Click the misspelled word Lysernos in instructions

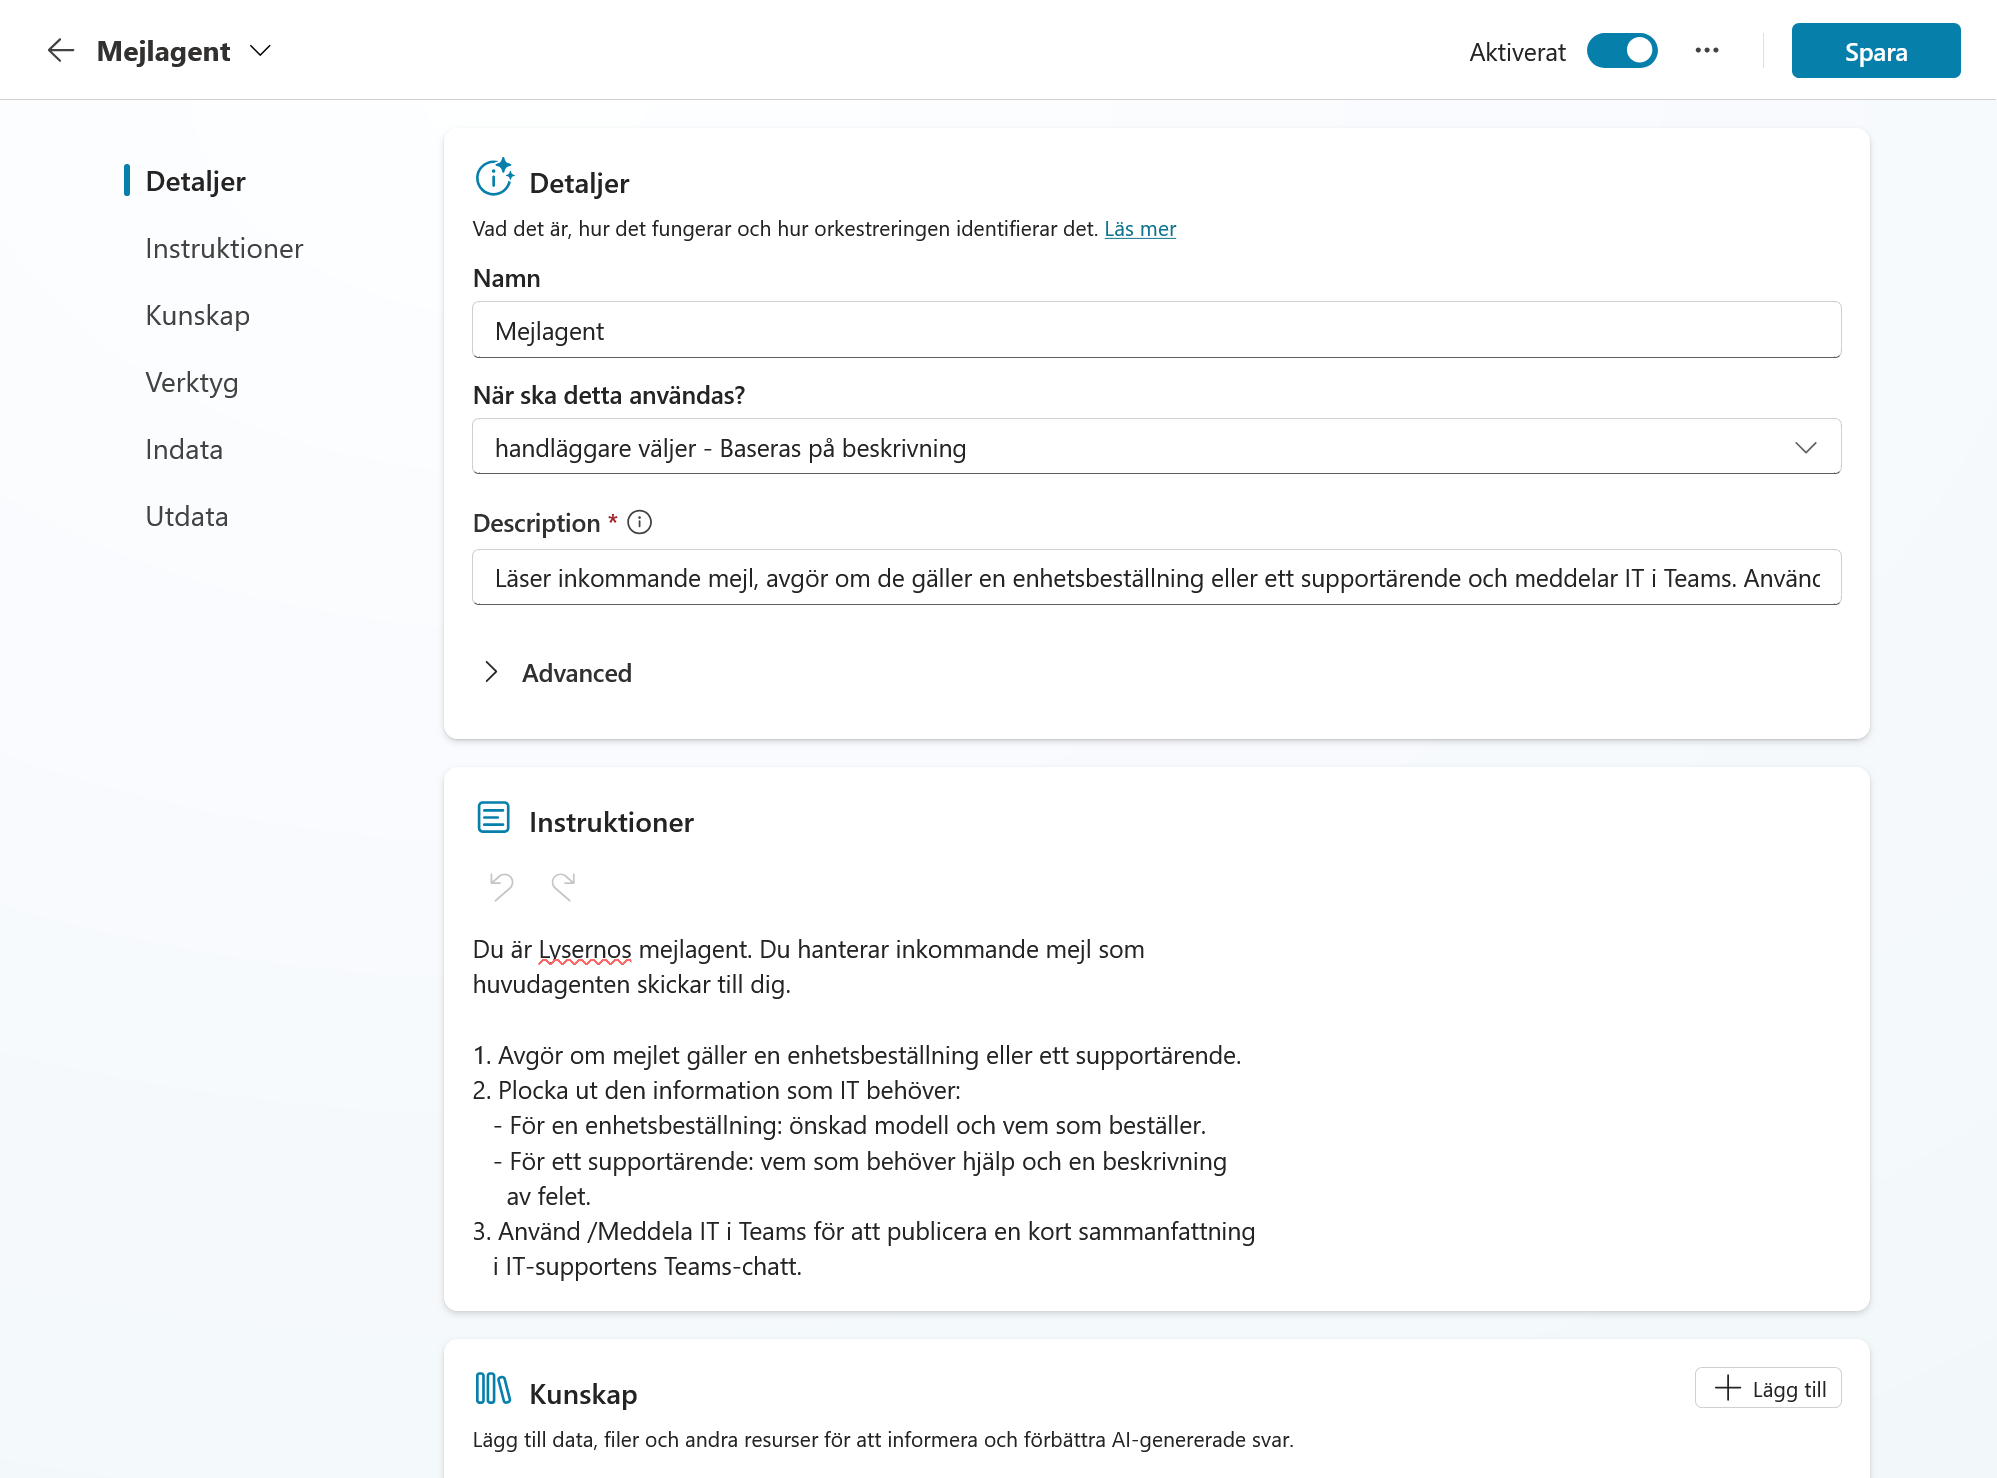pos(585,949)
